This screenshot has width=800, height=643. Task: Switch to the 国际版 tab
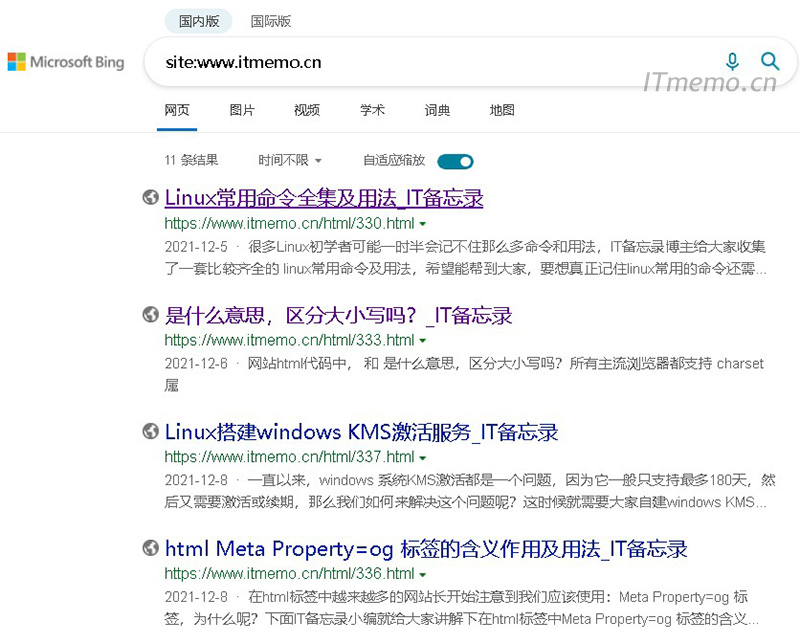tap(270, 21)
